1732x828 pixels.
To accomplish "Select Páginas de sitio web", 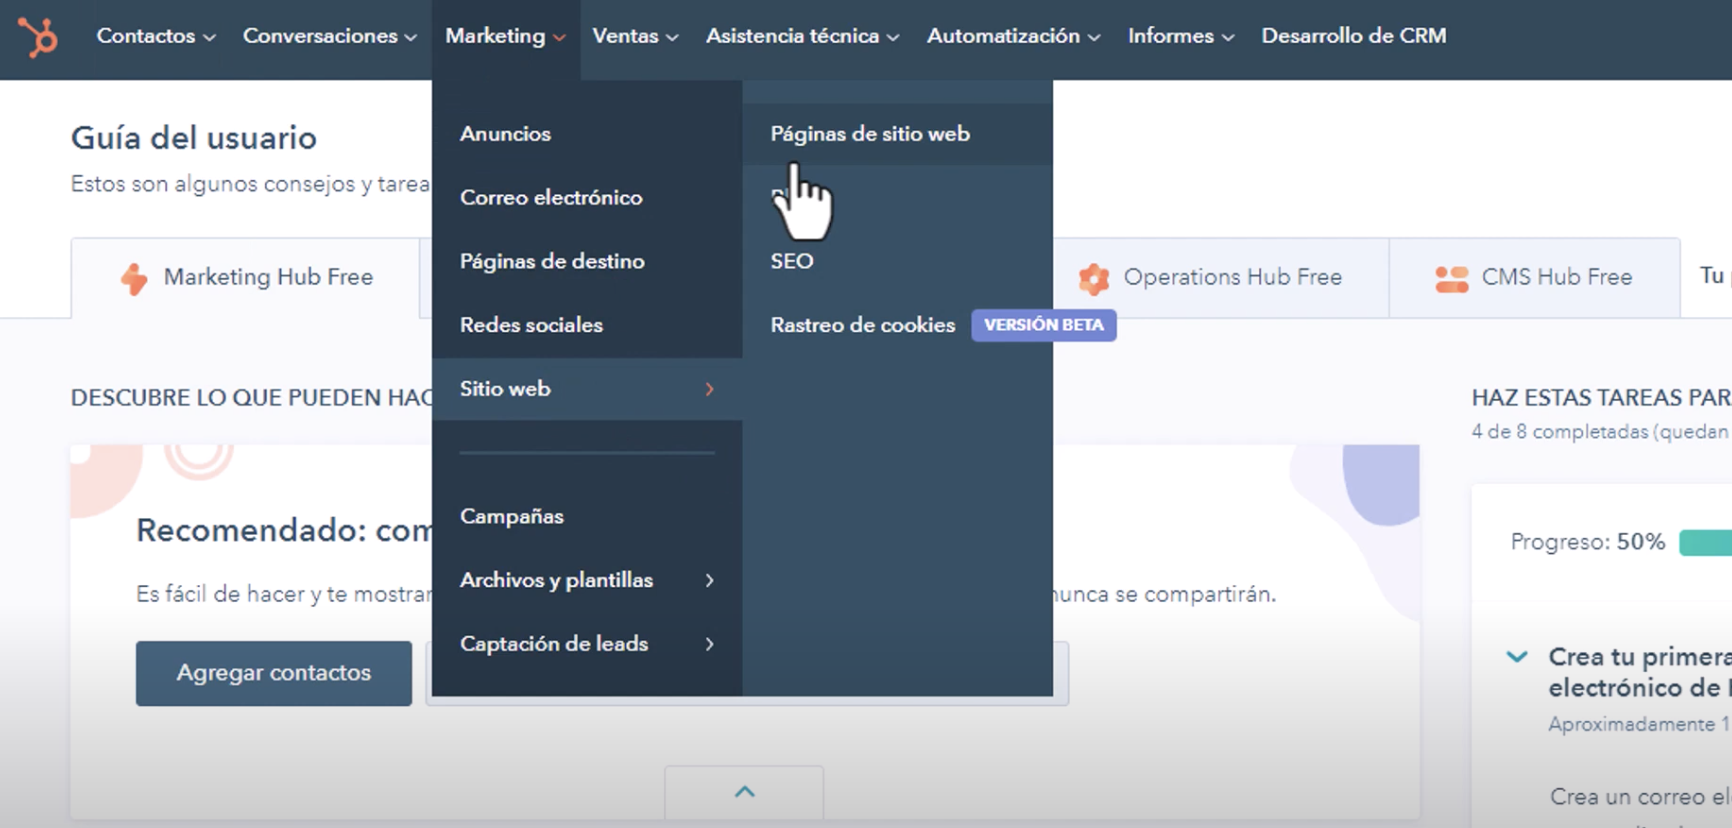I will coord(869,134).
